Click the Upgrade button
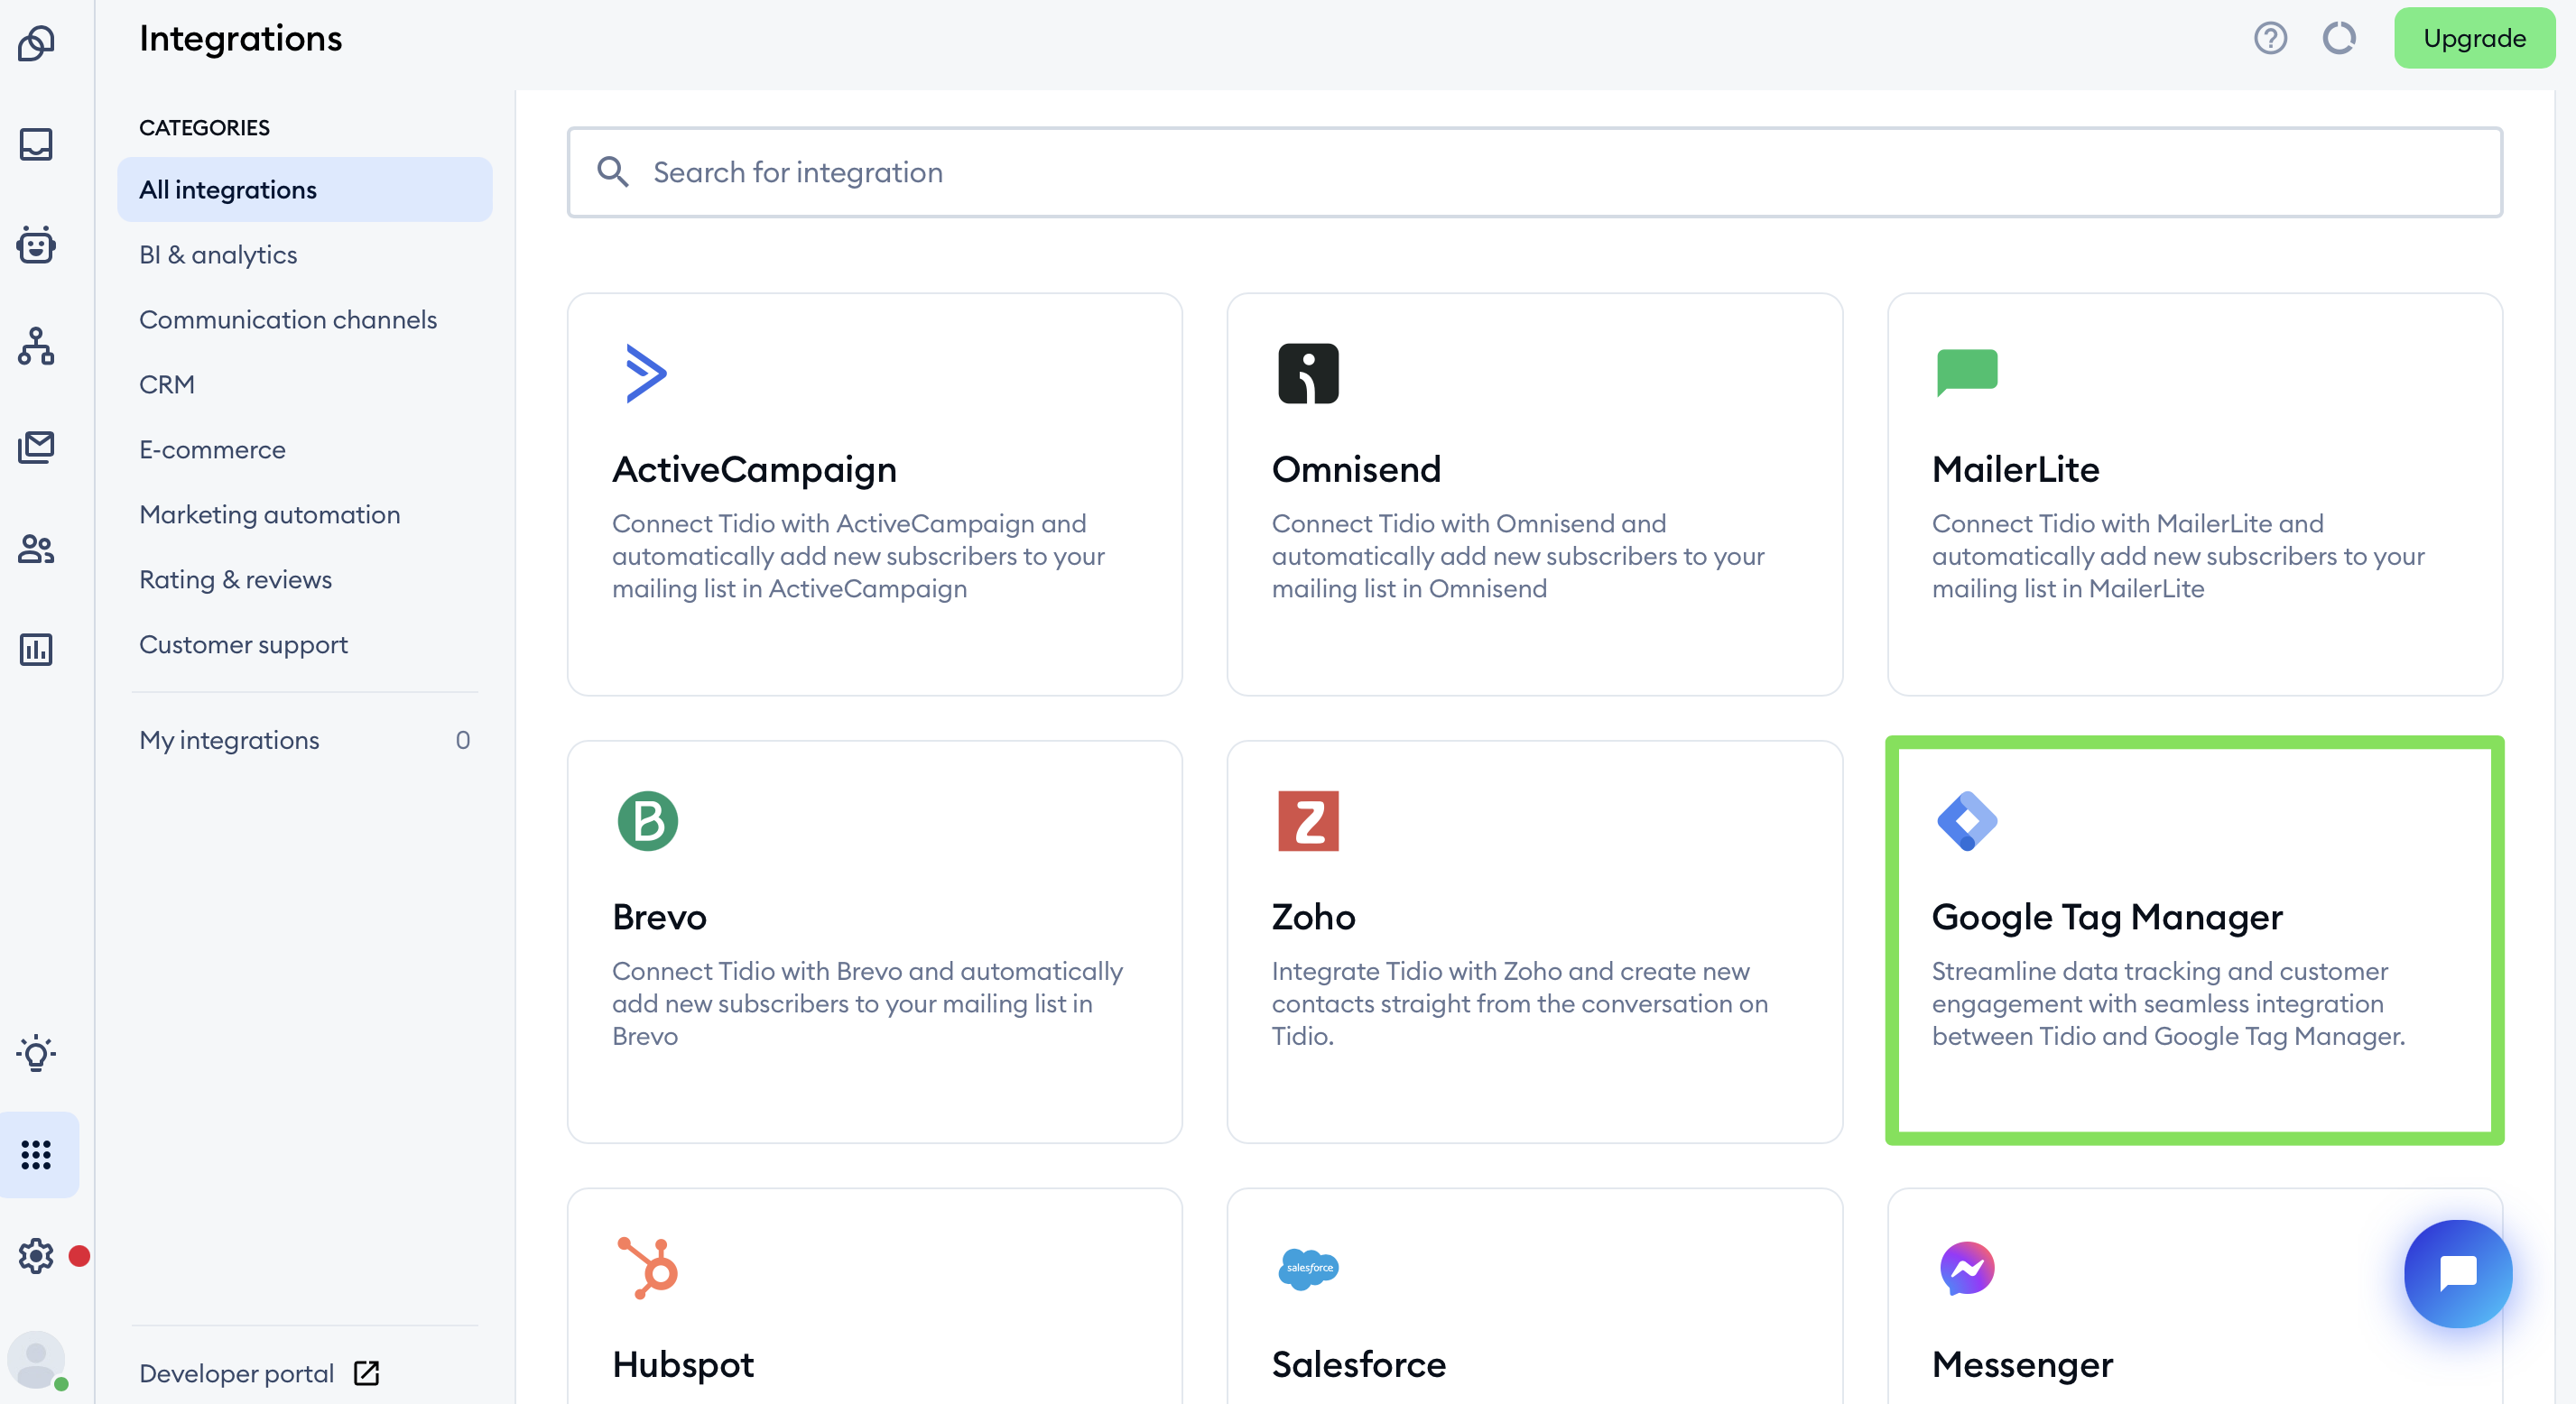This screenshot has height=1404, width=2576. pos(2474,38)
